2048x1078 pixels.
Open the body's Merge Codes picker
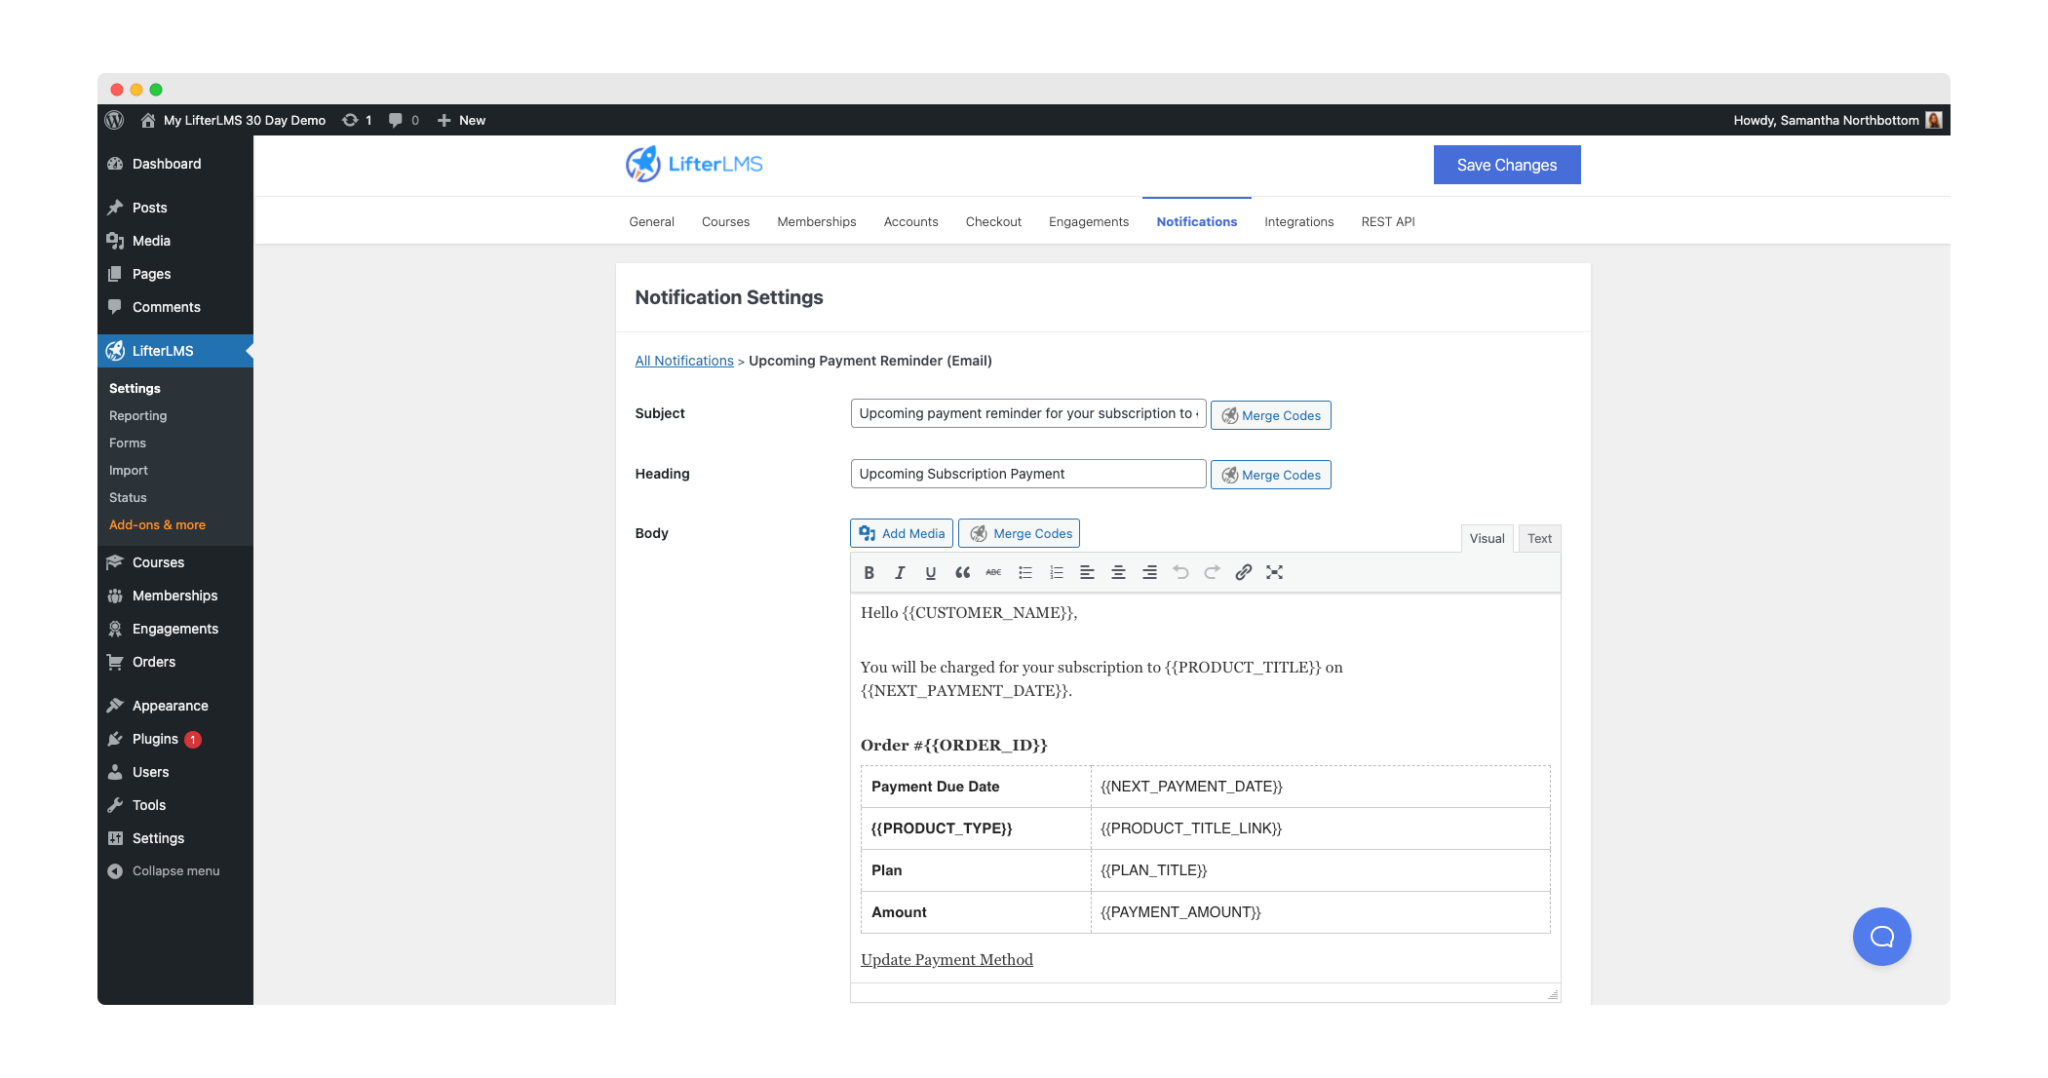click(x=1018, y=533)
